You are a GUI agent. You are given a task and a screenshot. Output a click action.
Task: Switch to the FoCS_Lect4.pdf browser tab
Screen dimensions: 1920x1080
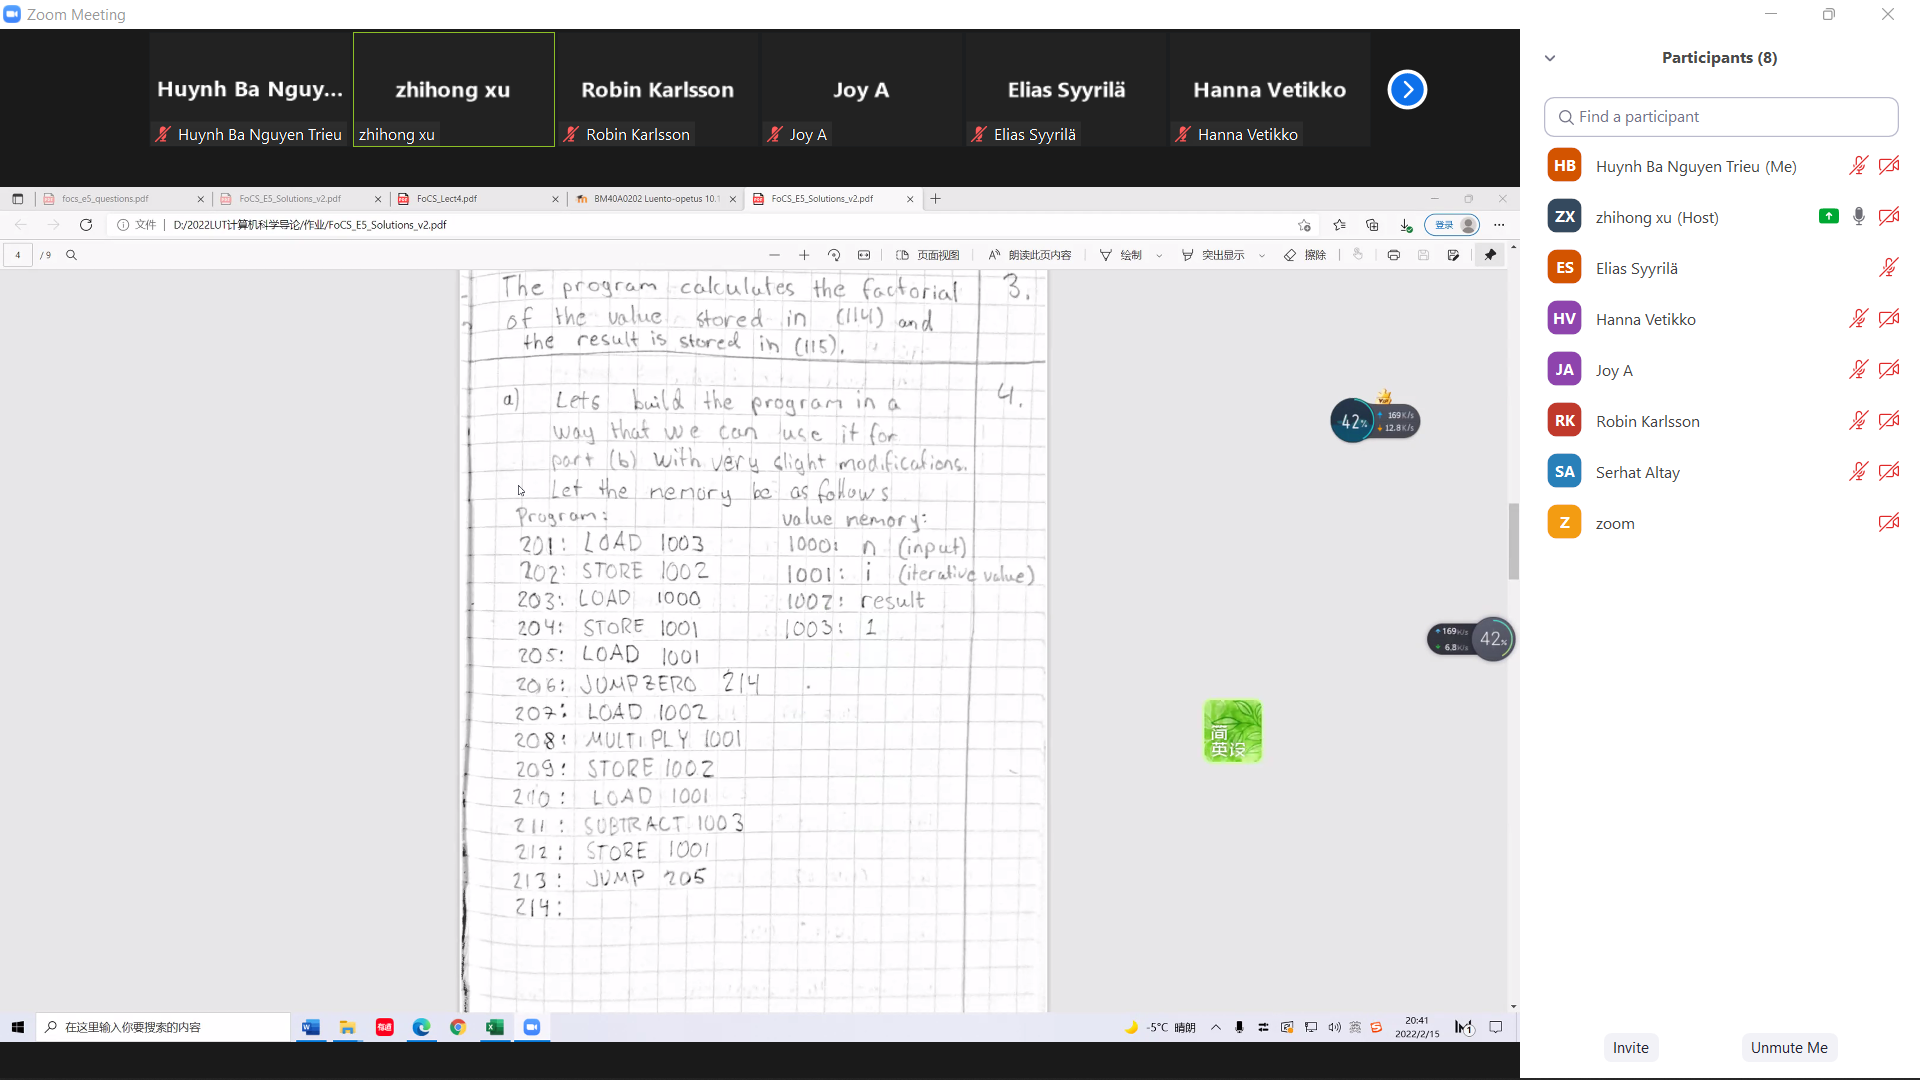(x=447, y=199)
